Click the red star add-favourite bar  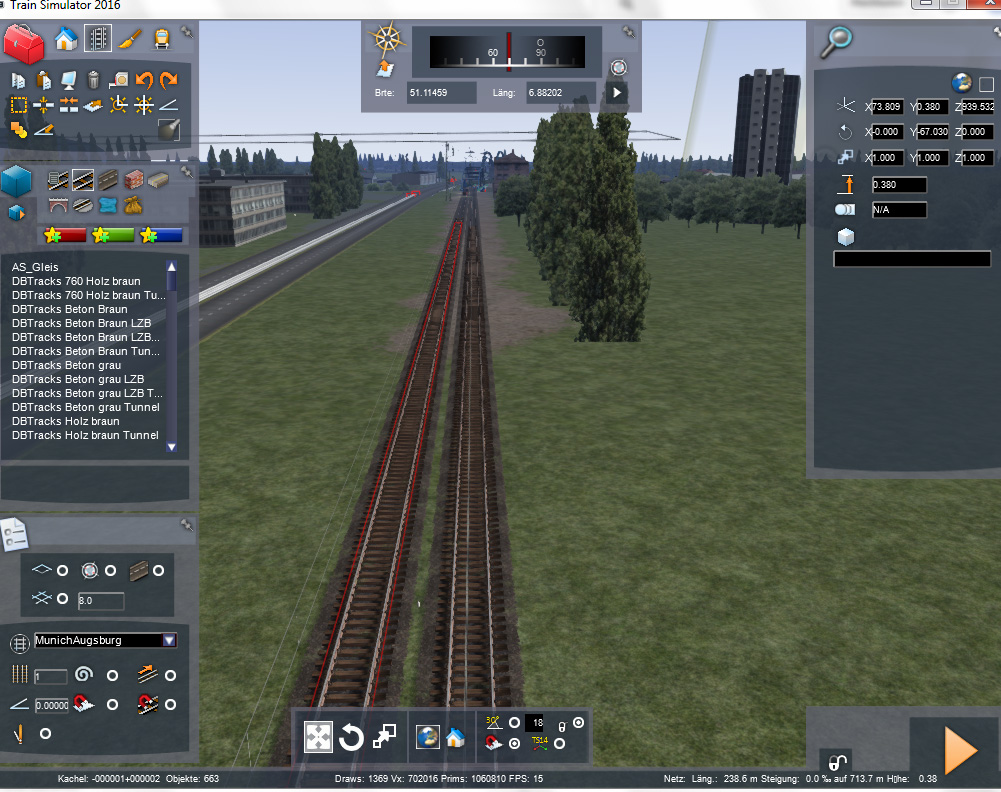pyautogui.click(x=64, y=235)
